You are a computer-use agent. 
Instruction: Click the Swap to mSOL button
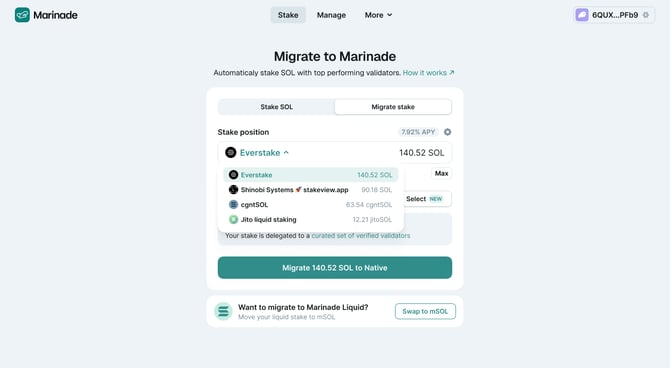click(425, 311)
